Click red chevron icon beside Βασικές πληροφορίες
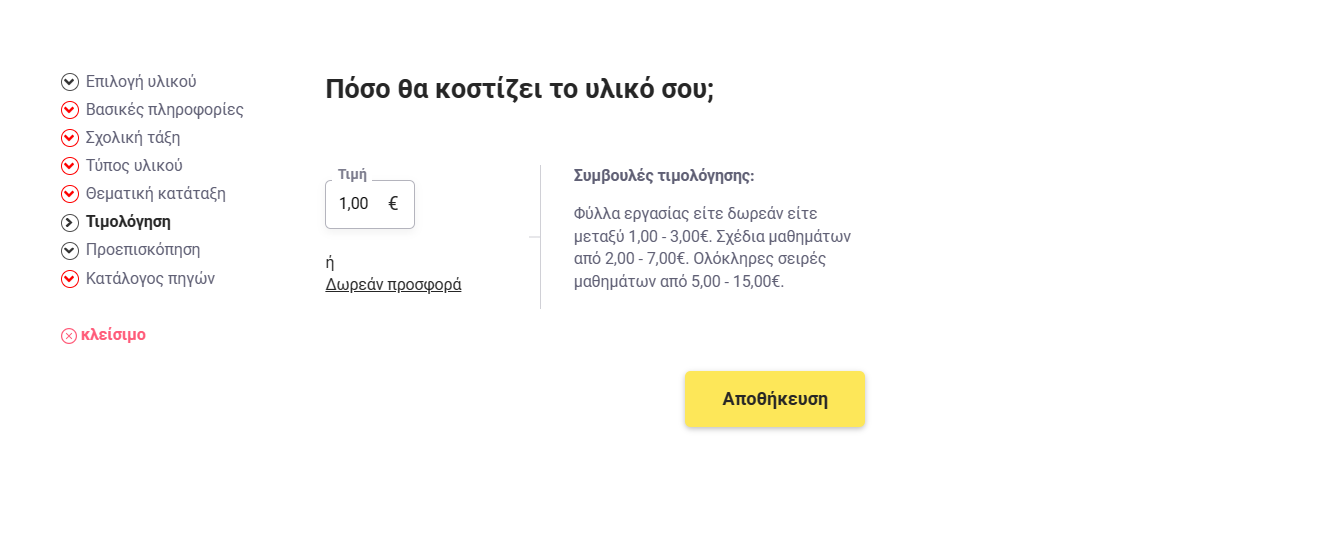Screen dimensions: 1331x535 tap(70, 110)
